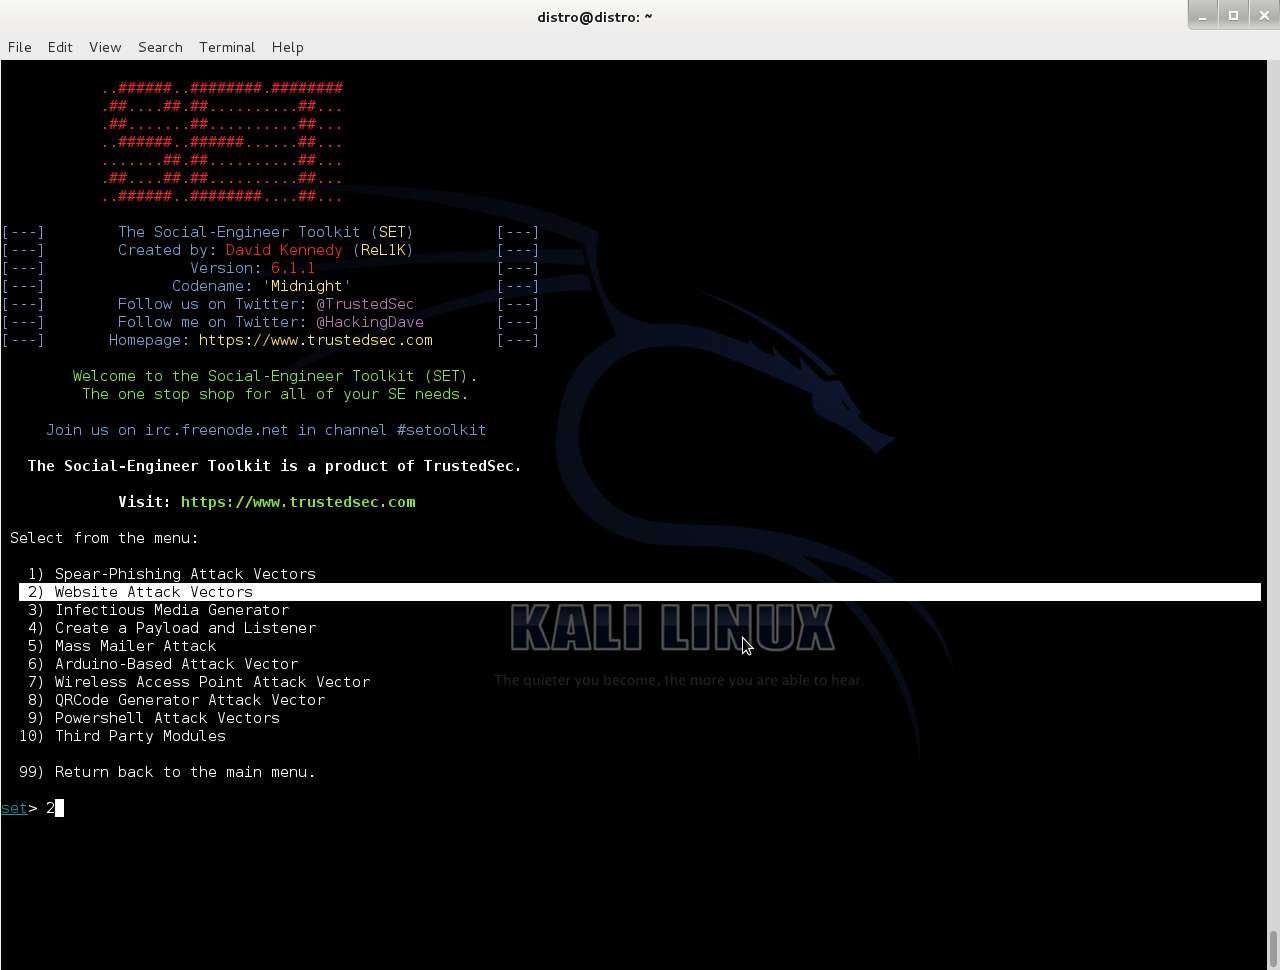Click '9) Powershell Attack Vectors' line
The height and width of the screenshot is (970, 1280).
[x=154, y=718]
